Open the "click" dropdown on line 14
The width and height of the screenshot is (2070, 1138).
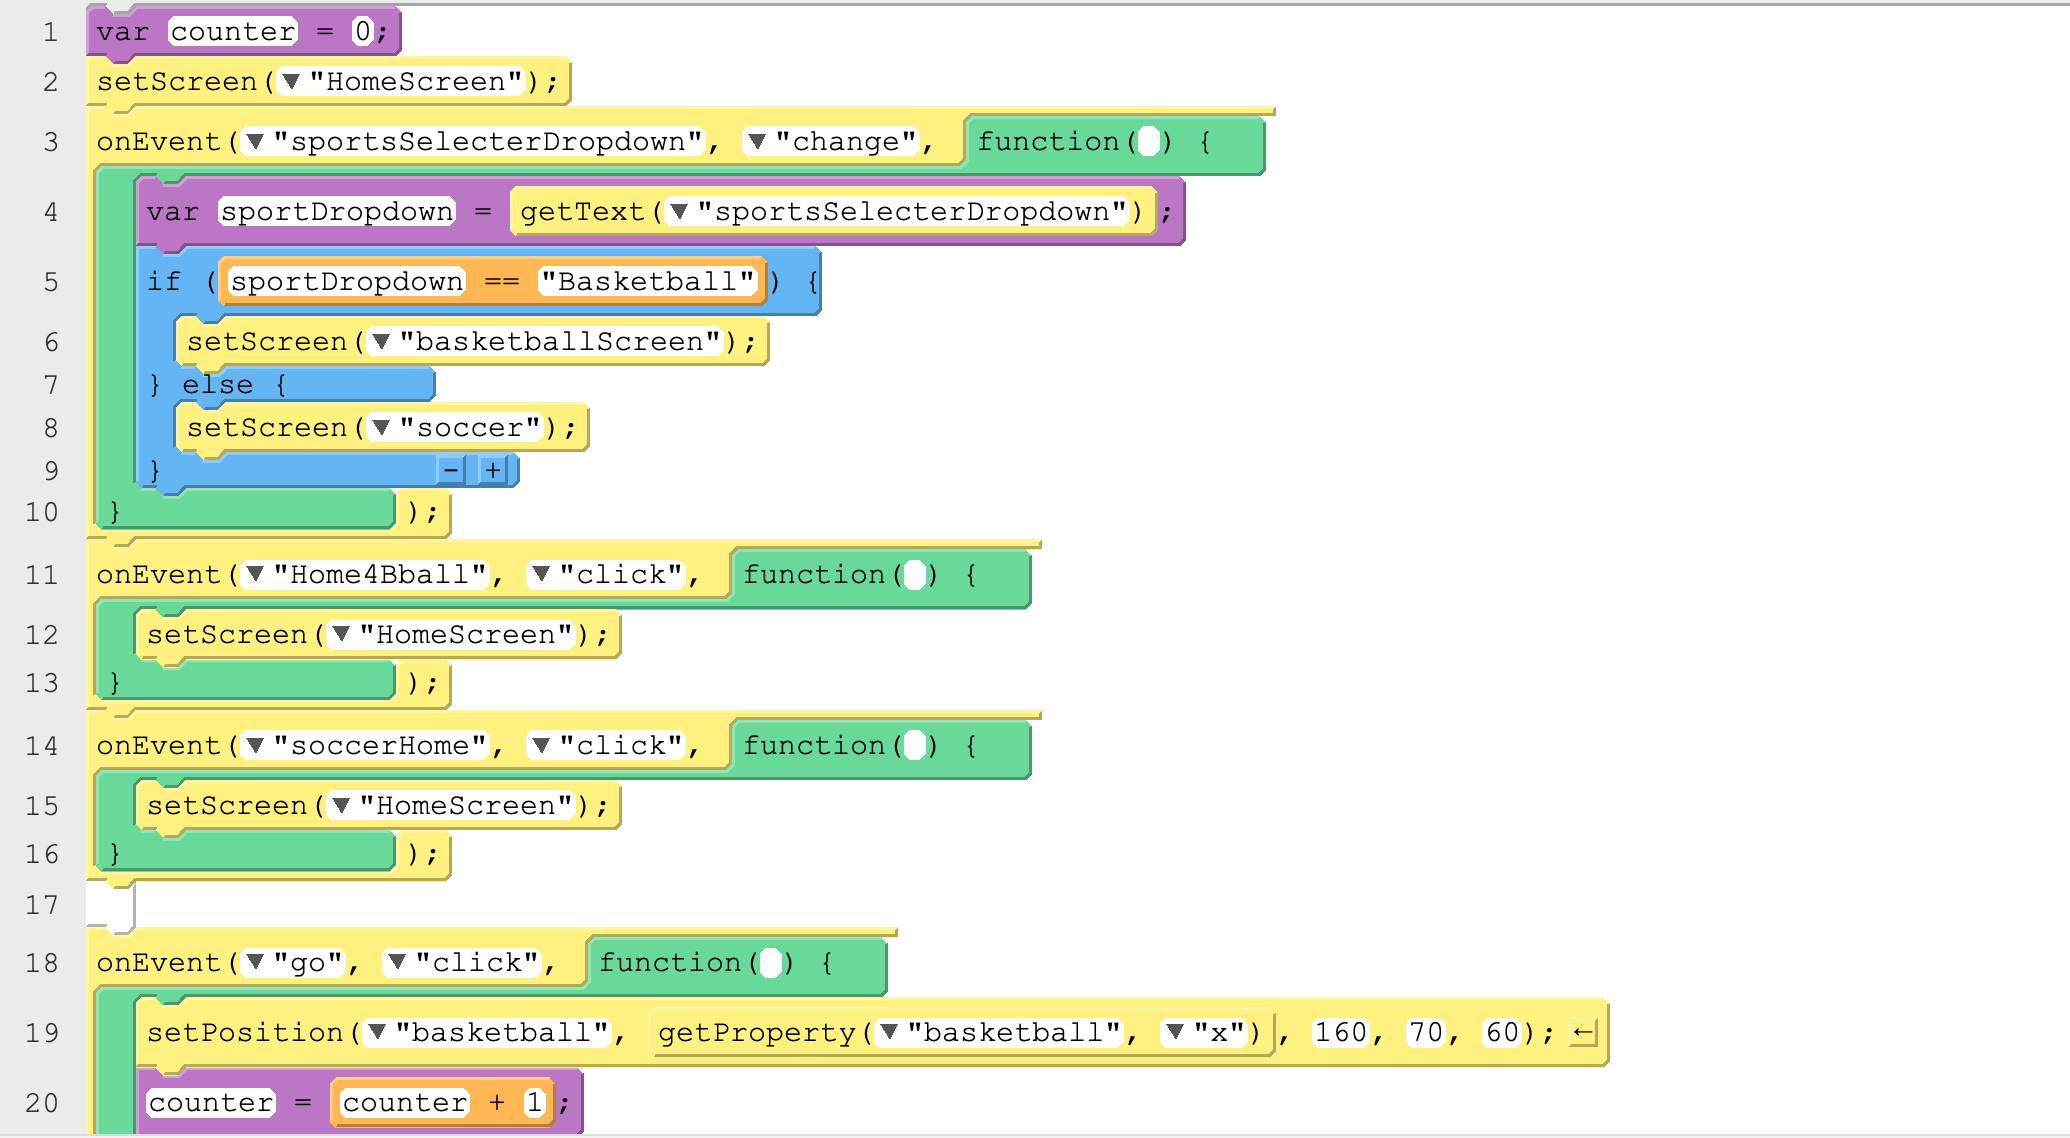pyautogui.click(x=541, y=746)
